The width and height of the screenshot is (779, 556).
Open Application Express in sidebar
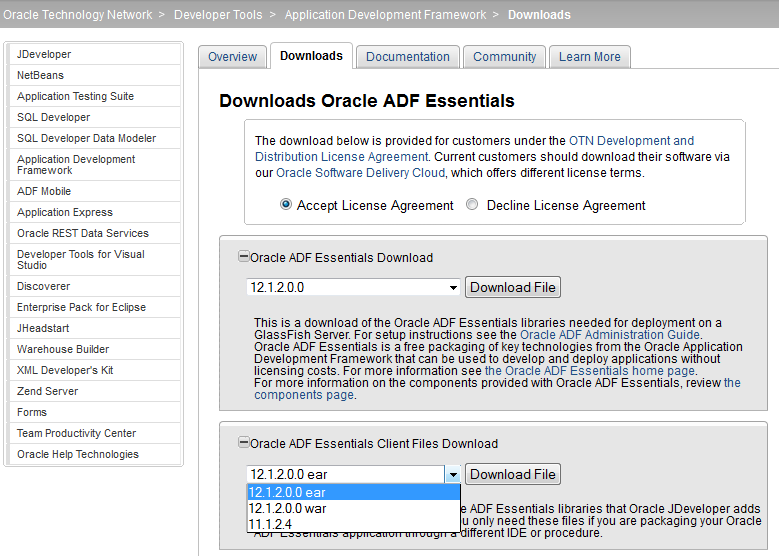point(95,212)
